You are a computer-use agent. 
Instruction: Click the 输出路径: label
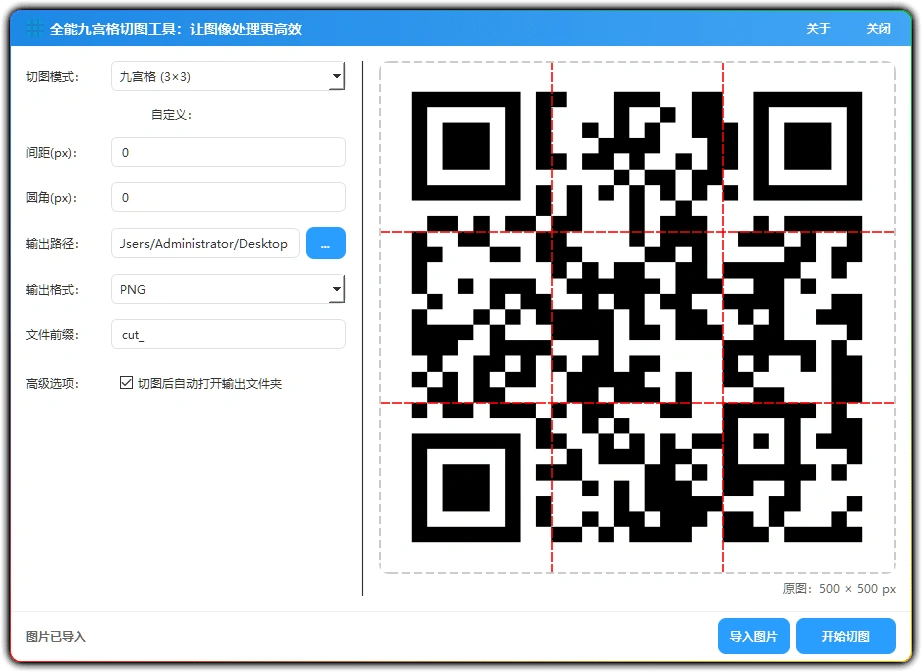52,244
